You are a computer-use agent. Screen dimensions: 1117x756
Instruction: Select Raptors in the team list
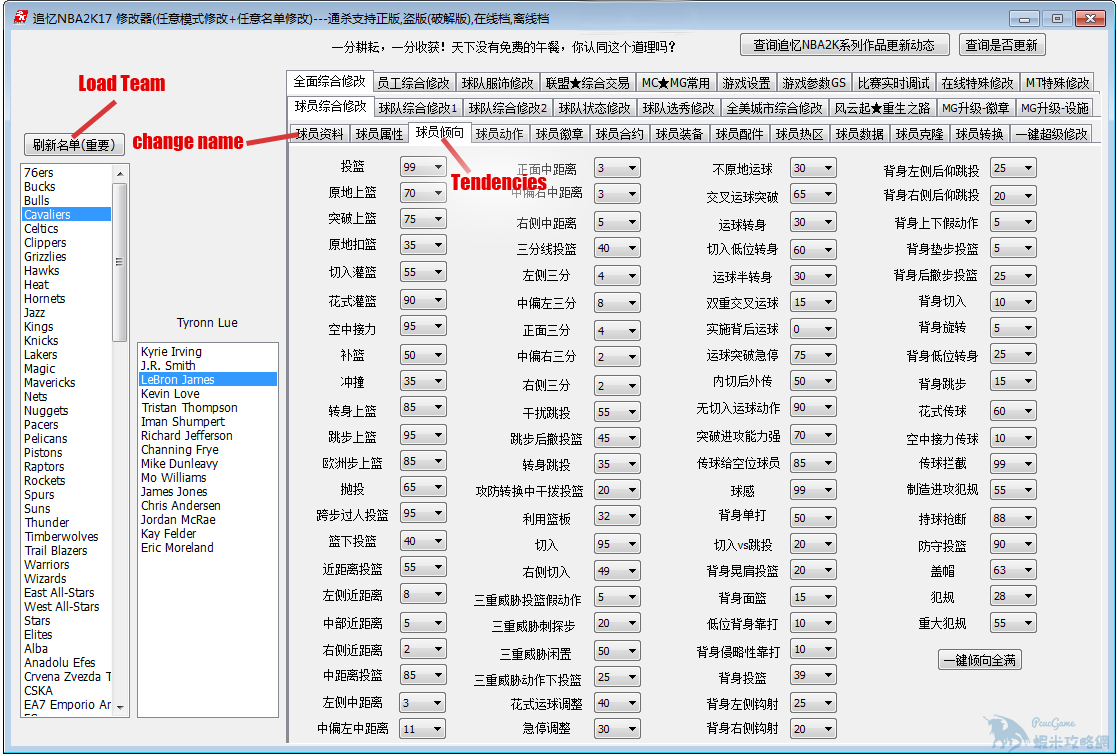67,467
